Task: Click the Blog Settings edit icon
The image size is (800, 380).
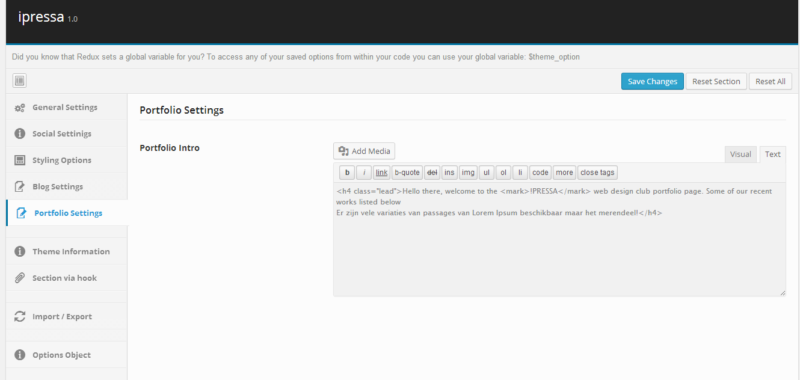Action: click(19, 187)
